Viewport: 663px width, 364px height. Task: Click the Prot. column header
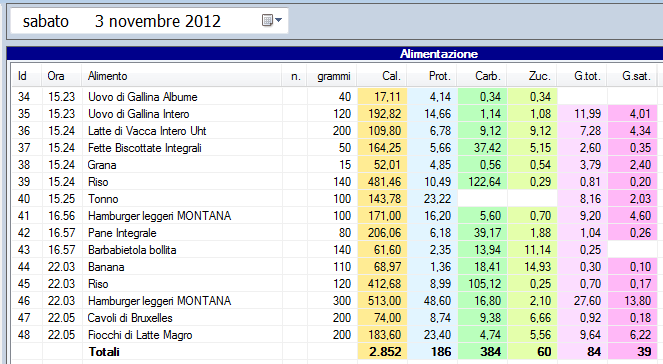[x=432, y=76]
